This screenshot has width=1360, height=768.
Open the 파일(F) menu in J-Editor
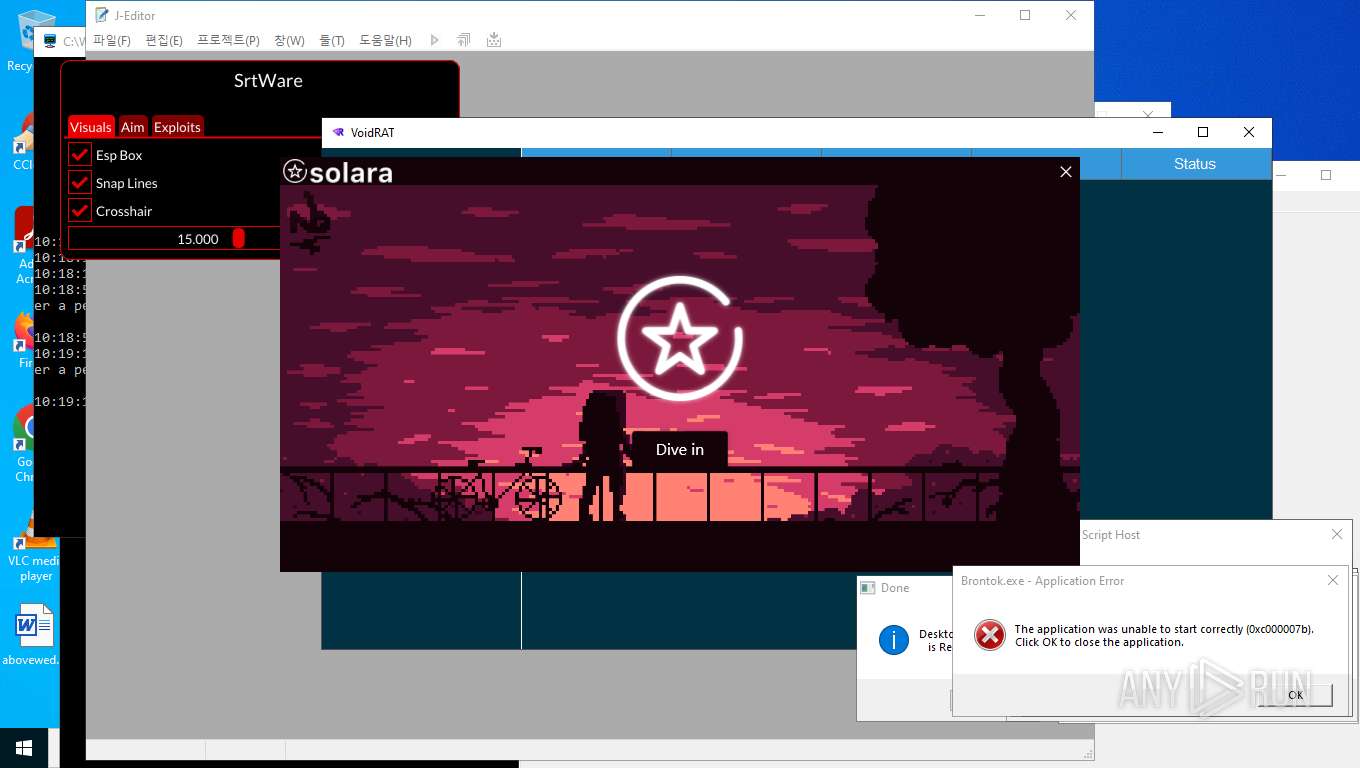[112, 40]
